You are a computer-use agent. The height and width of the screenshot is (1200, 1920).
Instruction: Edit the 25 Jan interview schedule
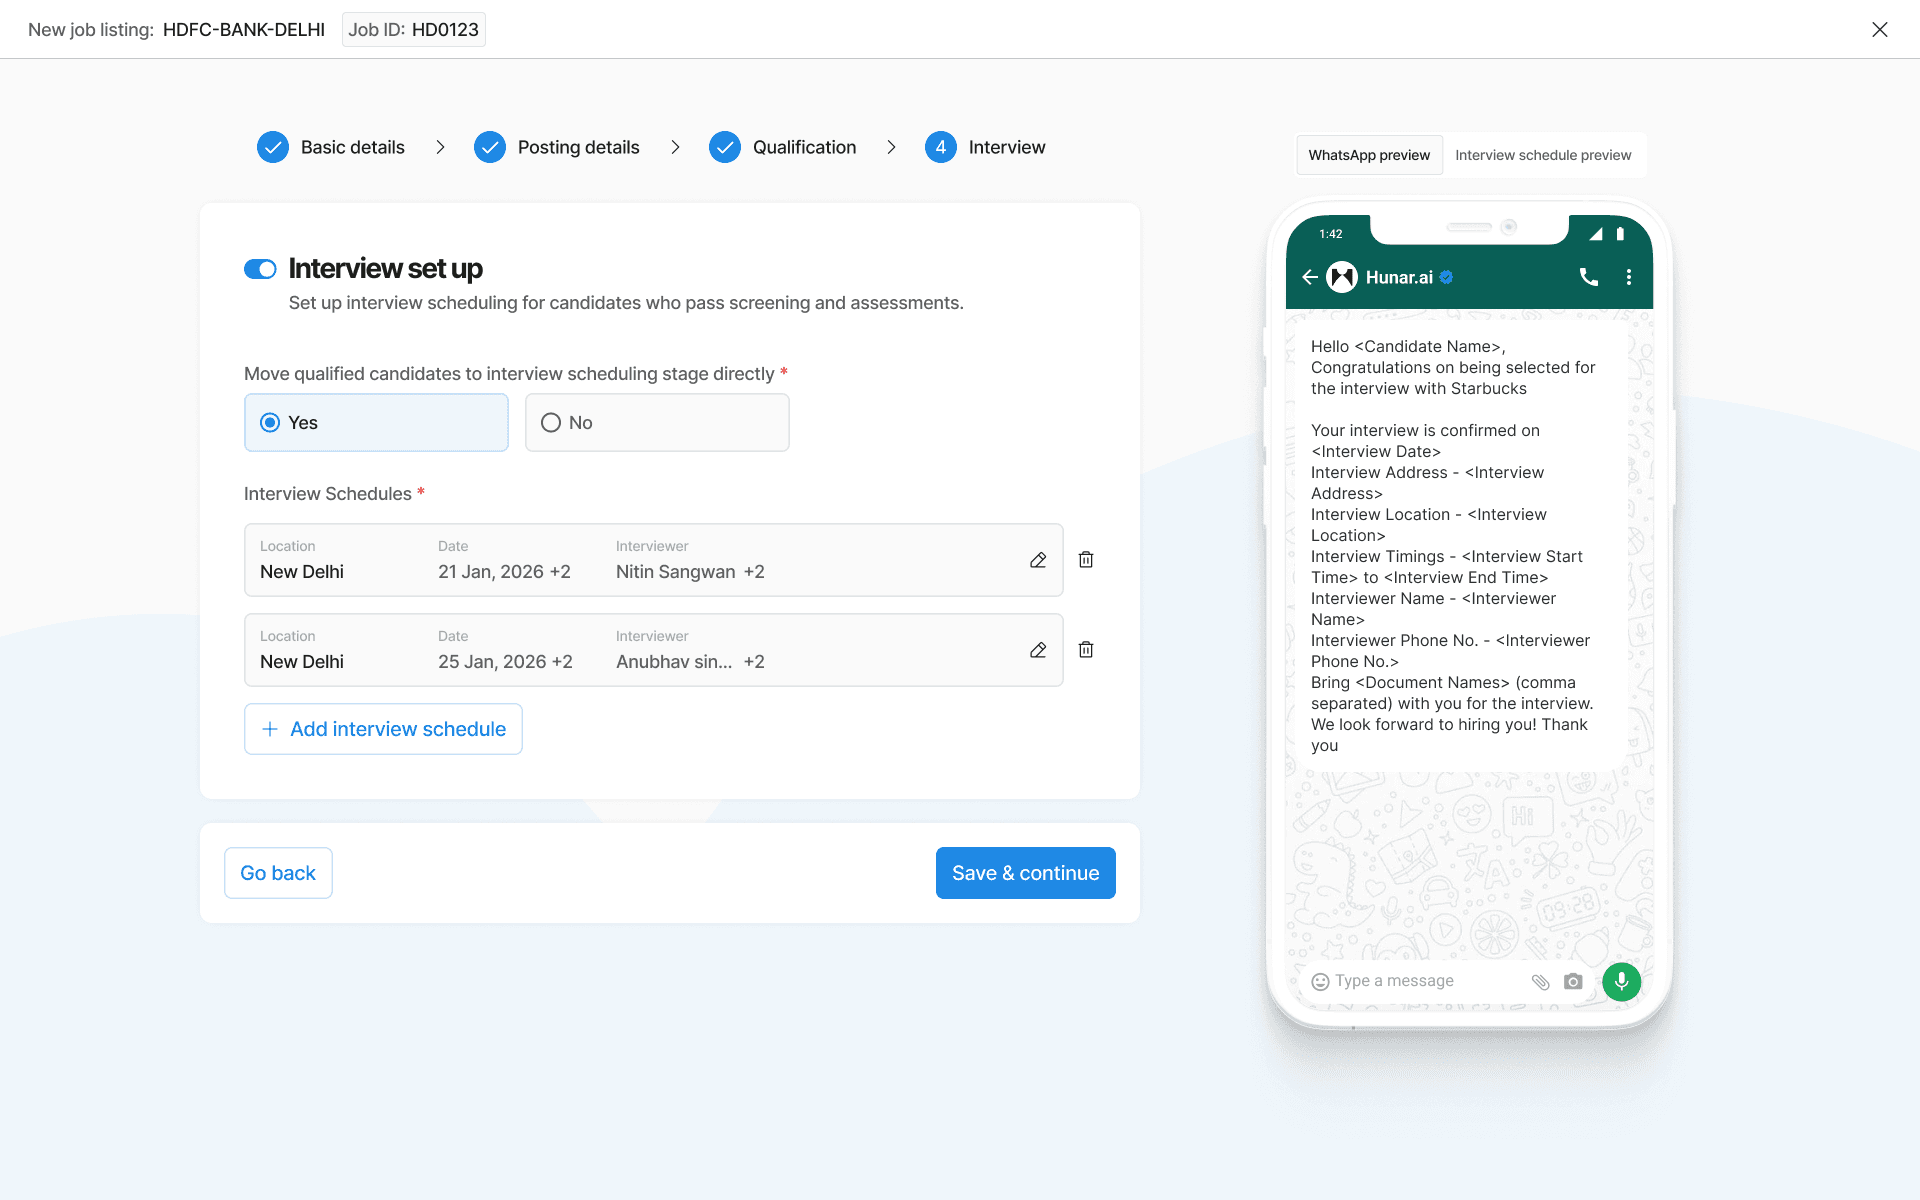coord(1038,650)
